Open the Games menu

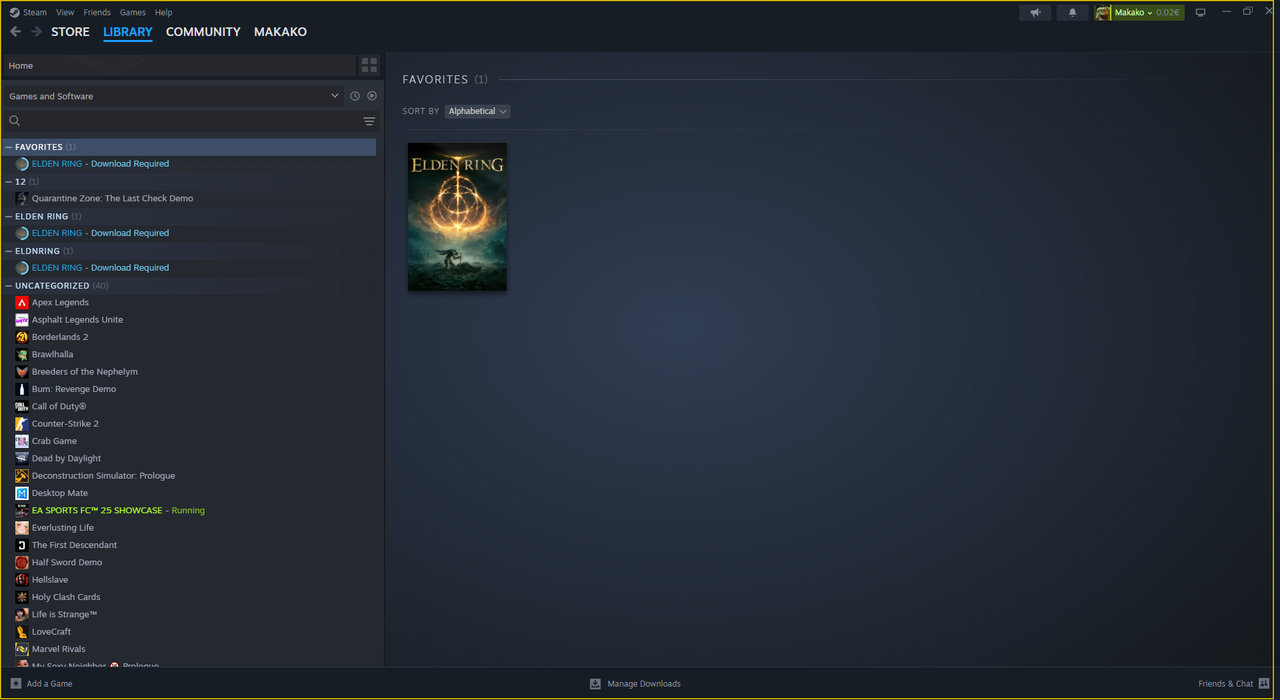click(x=132, y=12)
